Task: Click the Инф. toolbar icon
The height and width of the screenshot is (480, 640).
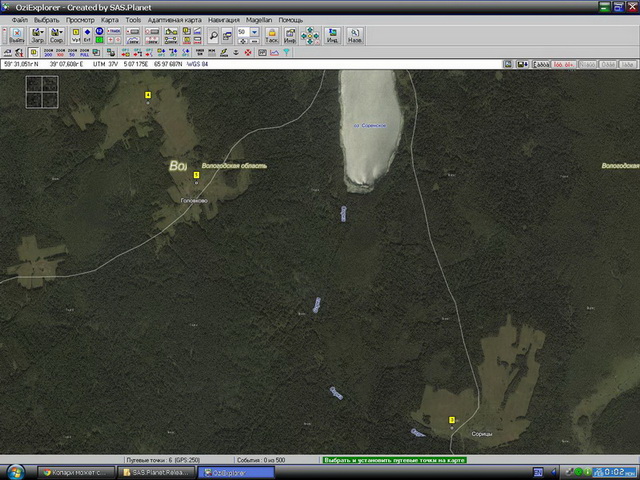Action: tap(290, 35)
